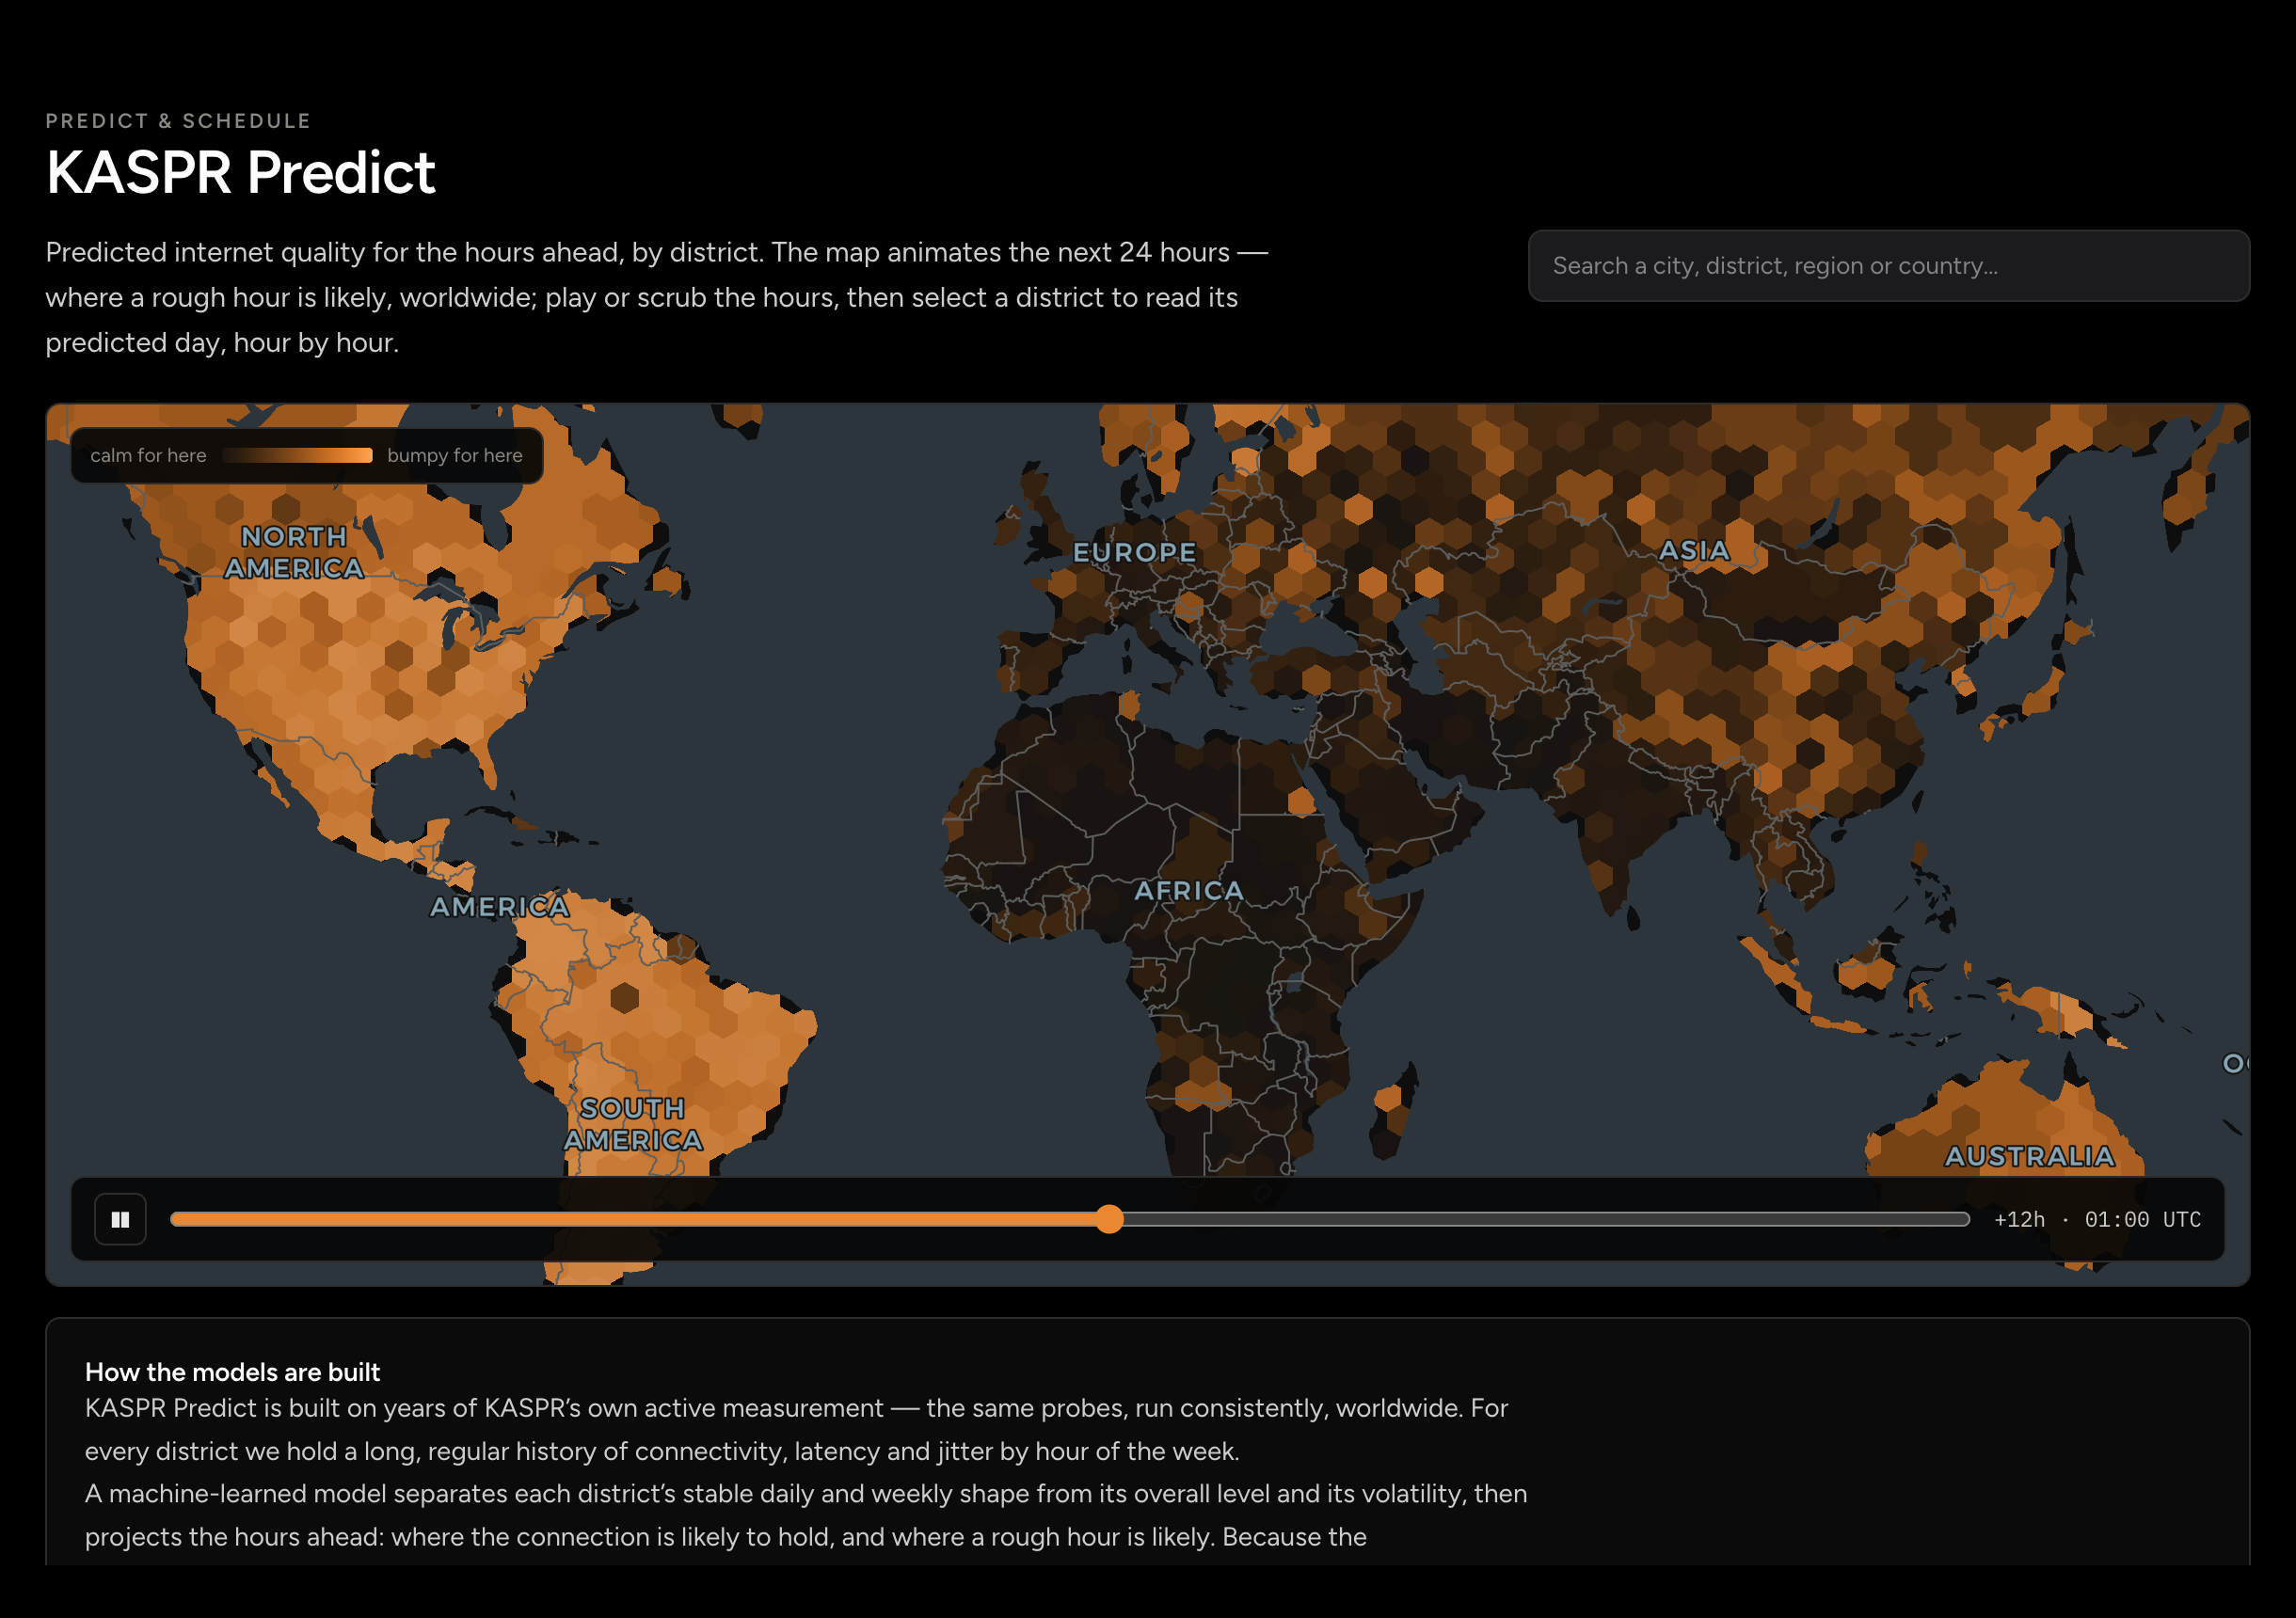Pause the map animation
Image resolution: width=2296 pixels, height=1618 pixels.
(x=120, y=1219)
